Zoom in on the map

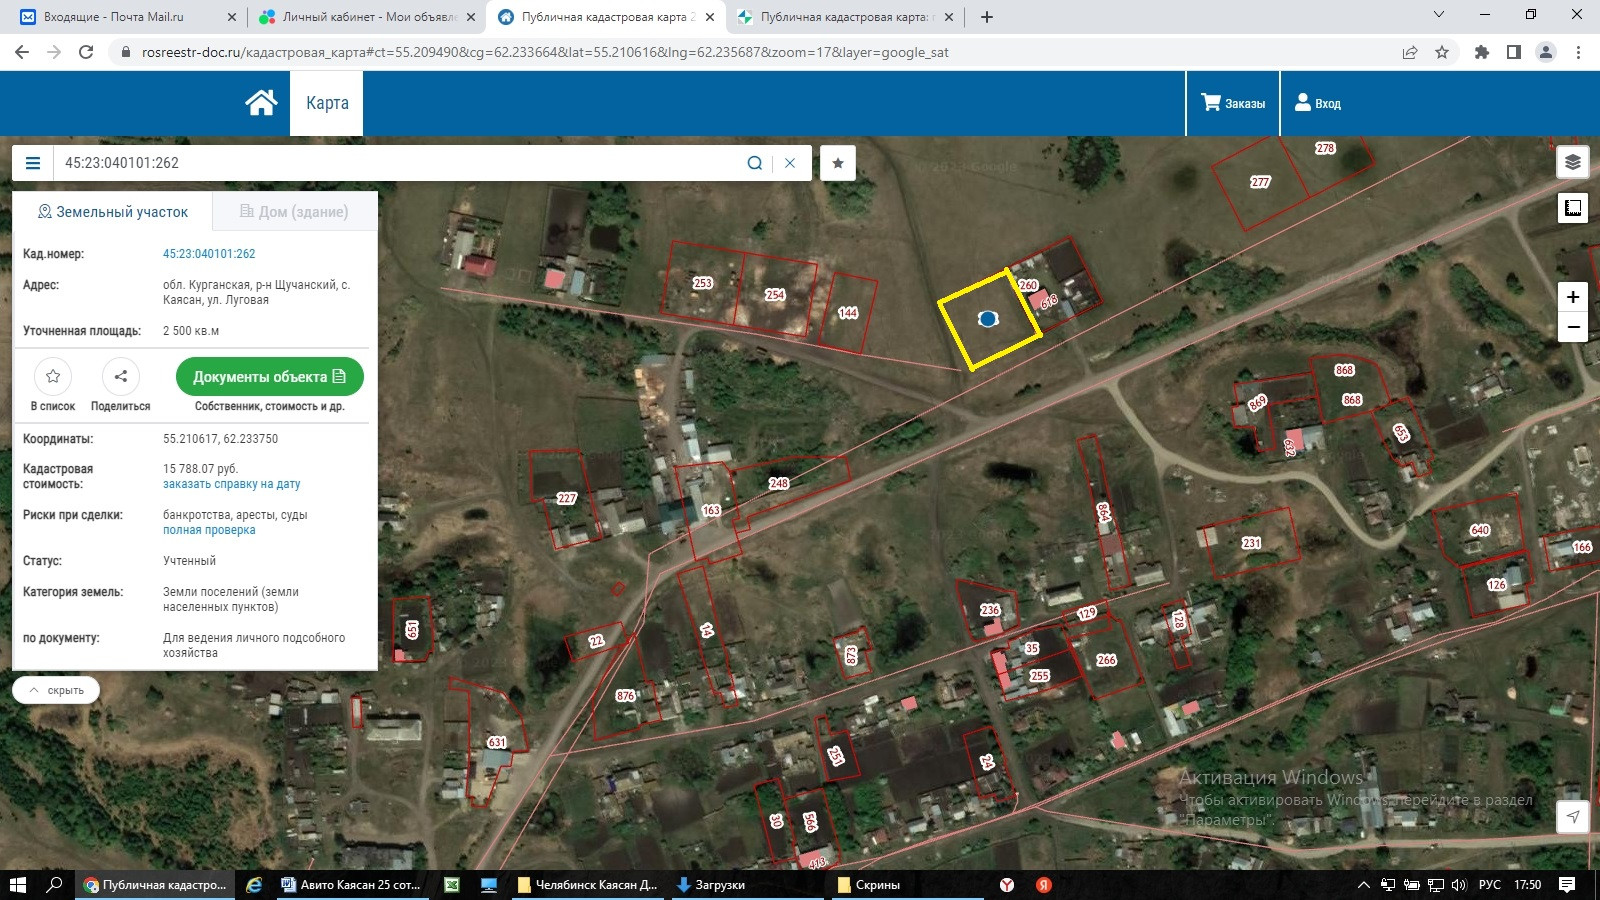point(1573,297)
